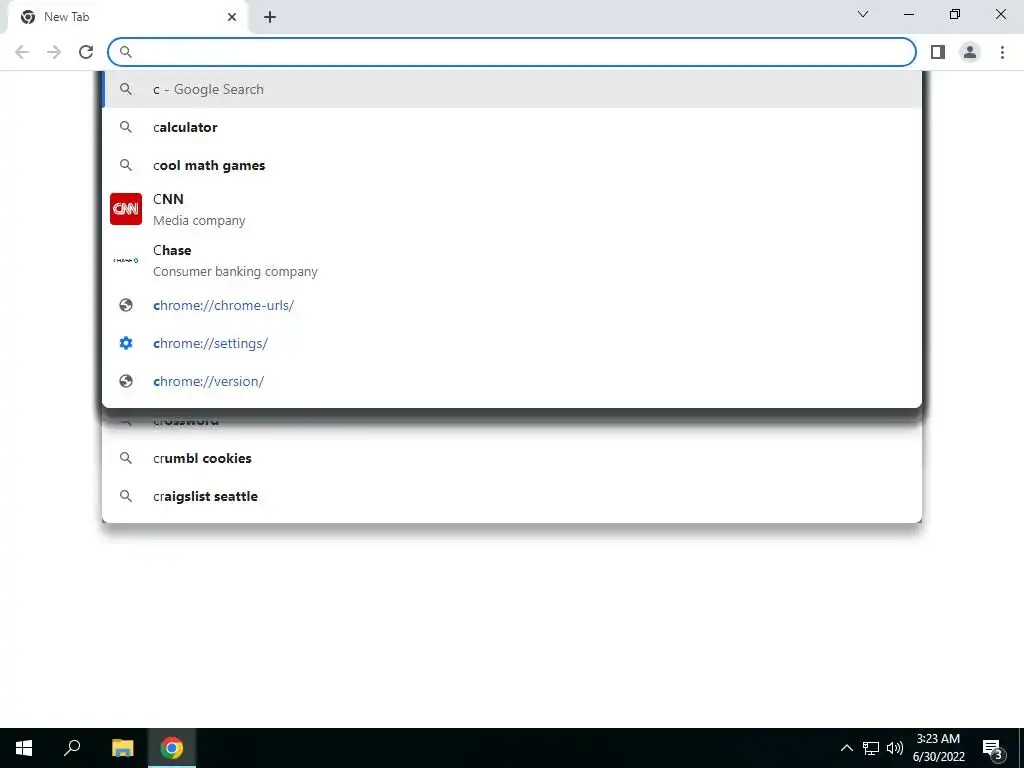Open the notification center icon
The image size is (1024, 768).
[x=993, y=748]
